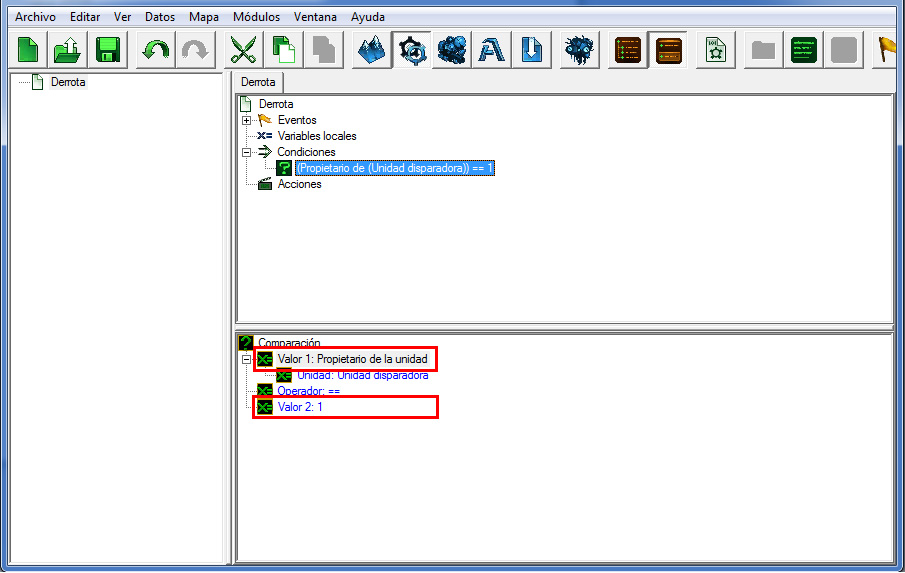Click Valor 1: Propietario de la unidad
This screenshot has width=905, height=573.
(353, 359)
